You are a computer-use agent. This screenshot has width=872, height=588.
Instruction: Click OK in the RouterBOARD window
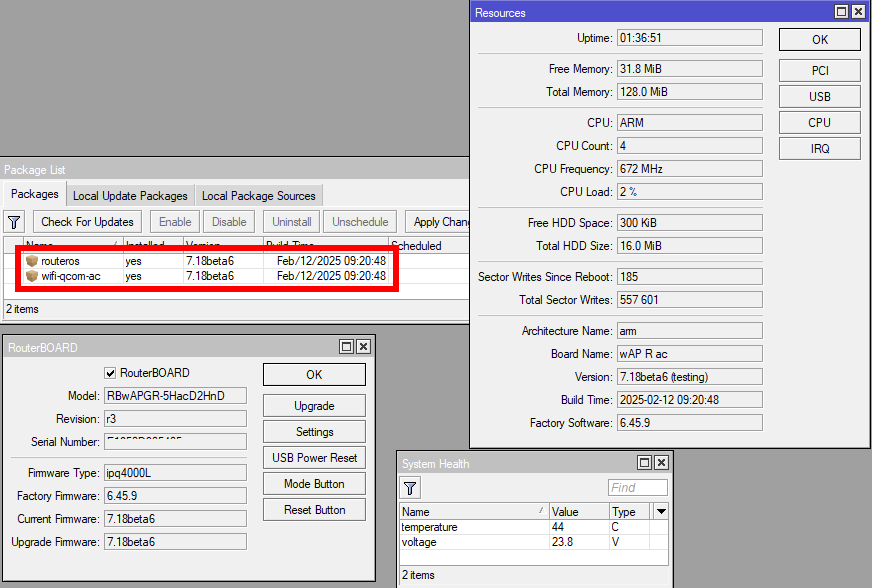click(x=314, y=374)
